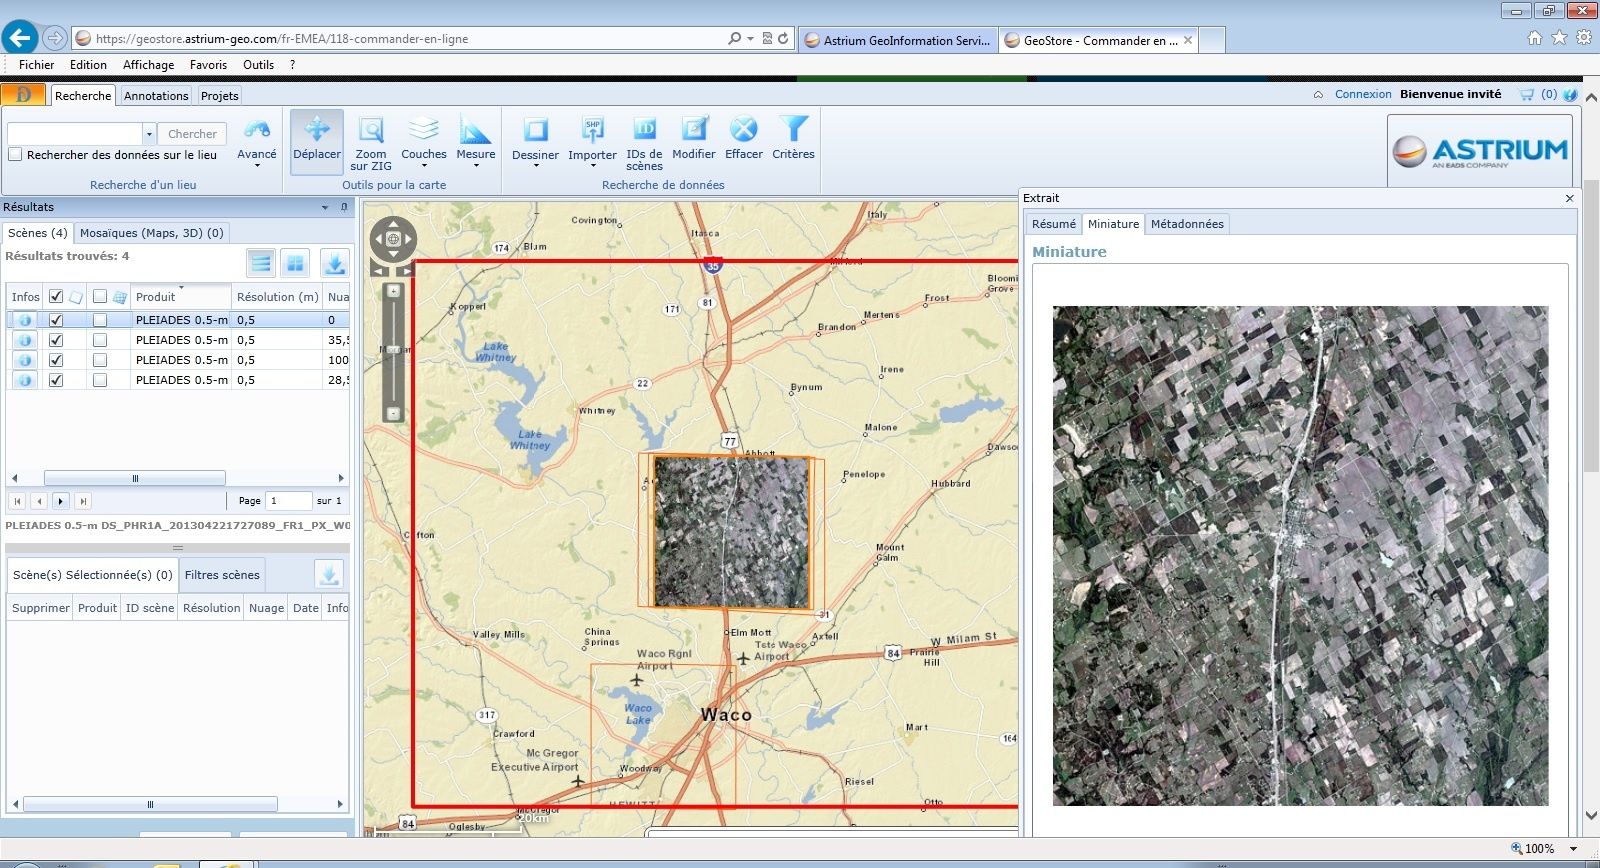This screenshot has height=868, width=1600.
Task: Expand the place search combo box dropdown
Action: click(x=149, y=134)
